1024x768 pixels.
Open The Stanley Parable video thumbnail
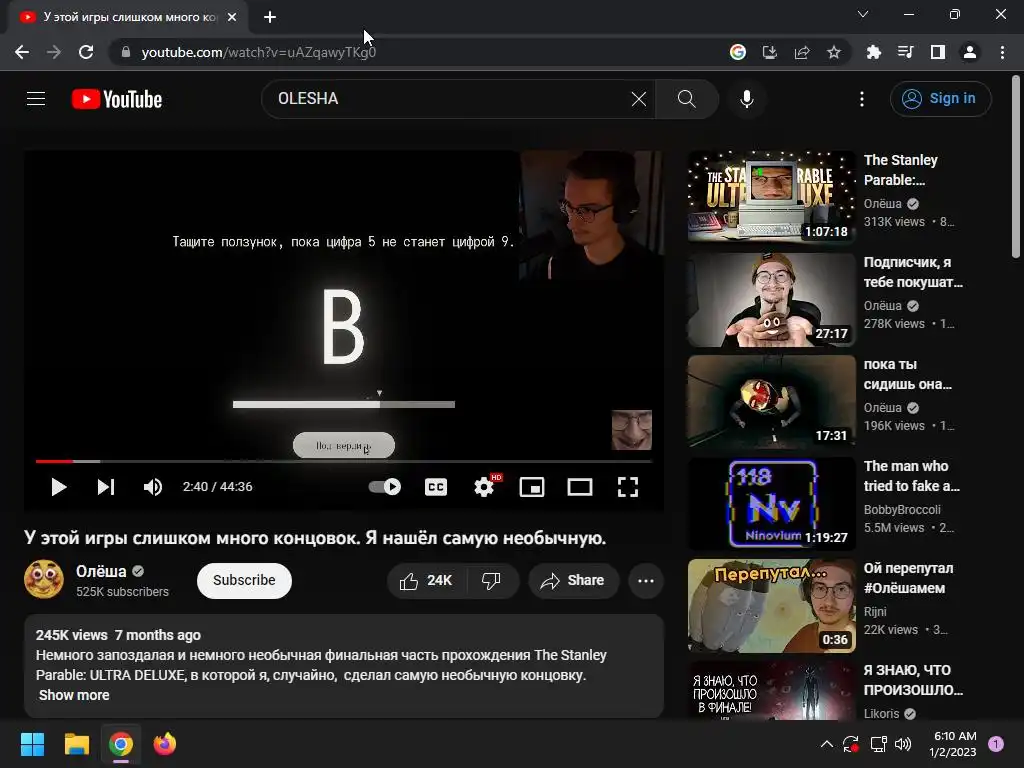[771, 197]
